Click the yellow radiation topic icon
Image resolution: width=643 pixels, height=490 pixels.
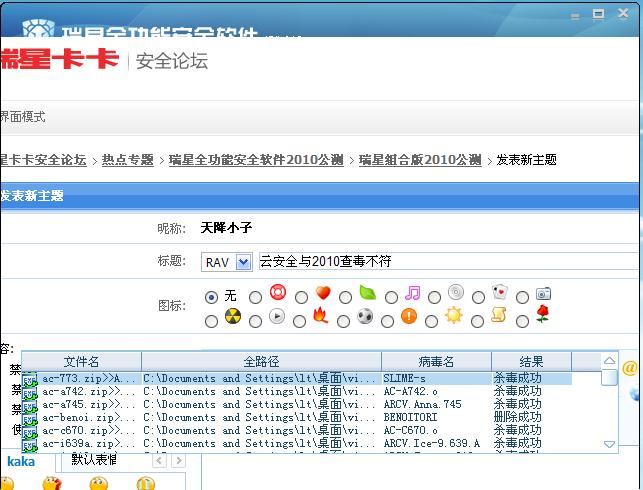(233, 316)
